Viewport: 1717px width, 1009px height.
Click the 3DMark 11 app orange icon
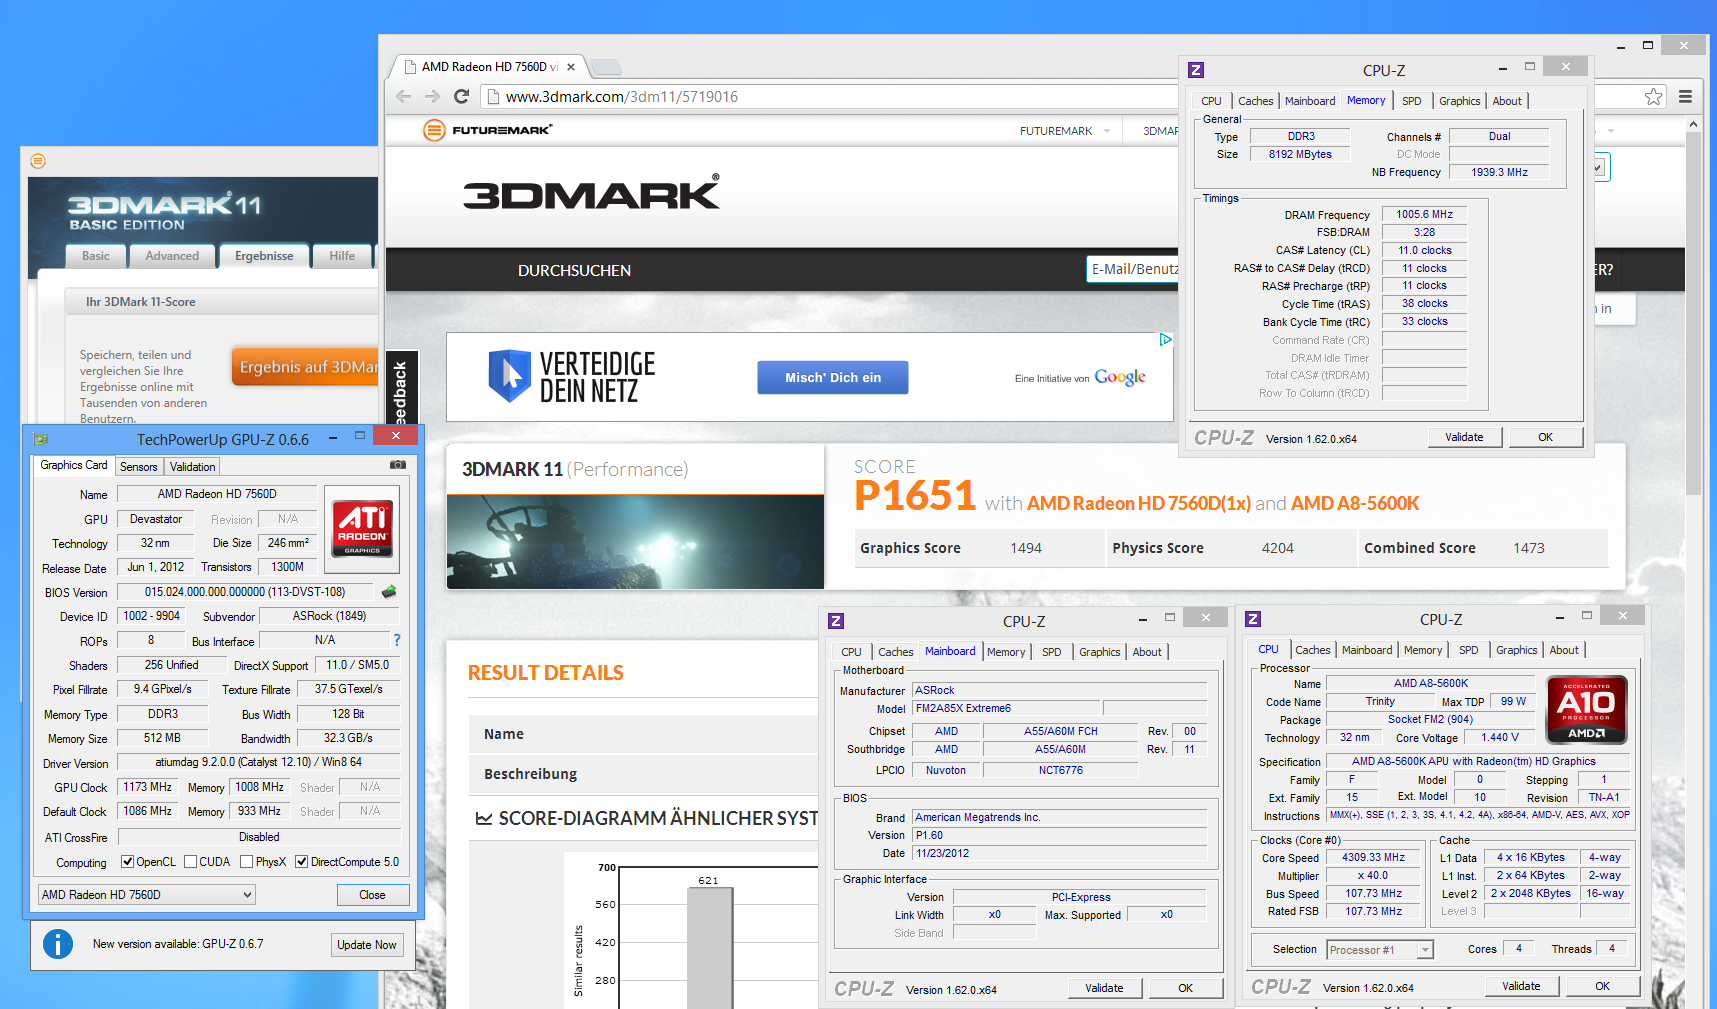(x=38, y=161)
